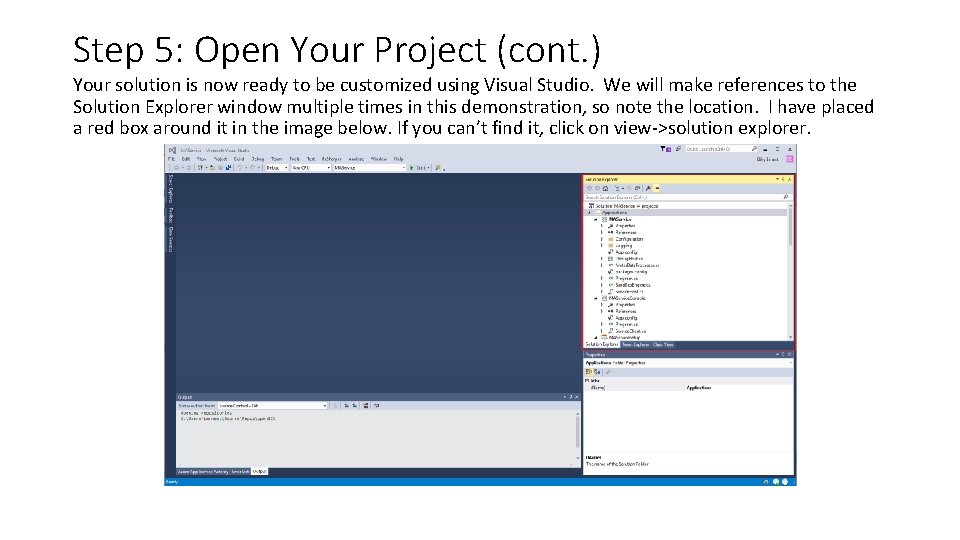Click the Forward icon in Solution Explorer toolbar
This screenshot has width=960, height=540.
pos(598,188)
